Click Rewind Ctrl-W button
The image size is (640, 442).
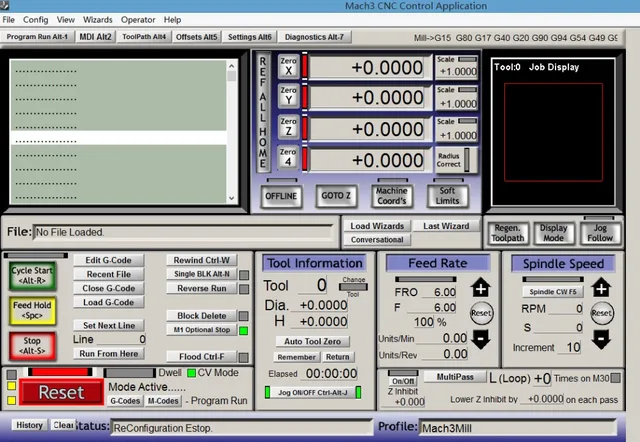pyautogui.click(x=202, y=260)
